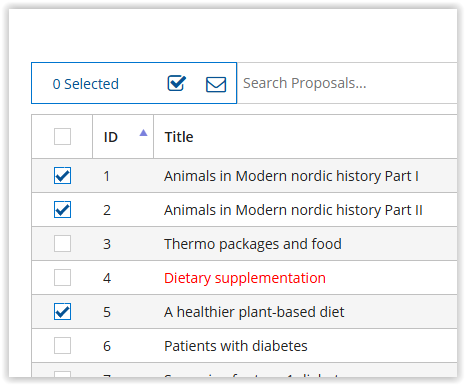
Task: Open Animals in Modern nordic history Part I
Action: click(291, 176)
